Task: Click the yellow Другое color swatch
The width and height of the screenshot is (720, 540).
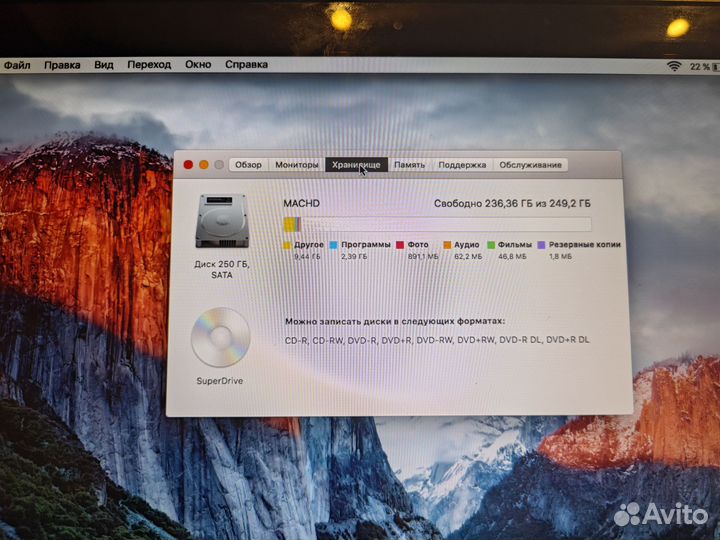Action: (287, 245)
